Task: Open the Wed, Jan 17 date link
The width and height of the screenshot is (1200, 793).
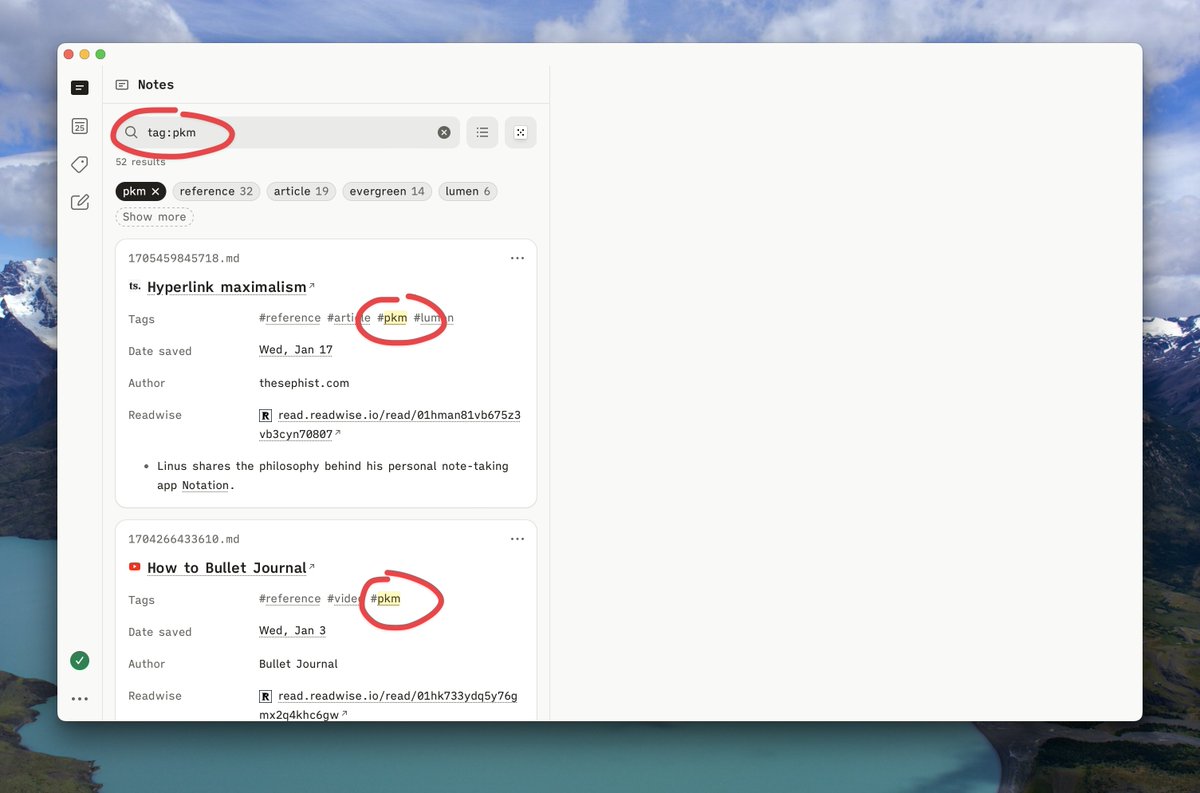Action: tap(296, 350)
